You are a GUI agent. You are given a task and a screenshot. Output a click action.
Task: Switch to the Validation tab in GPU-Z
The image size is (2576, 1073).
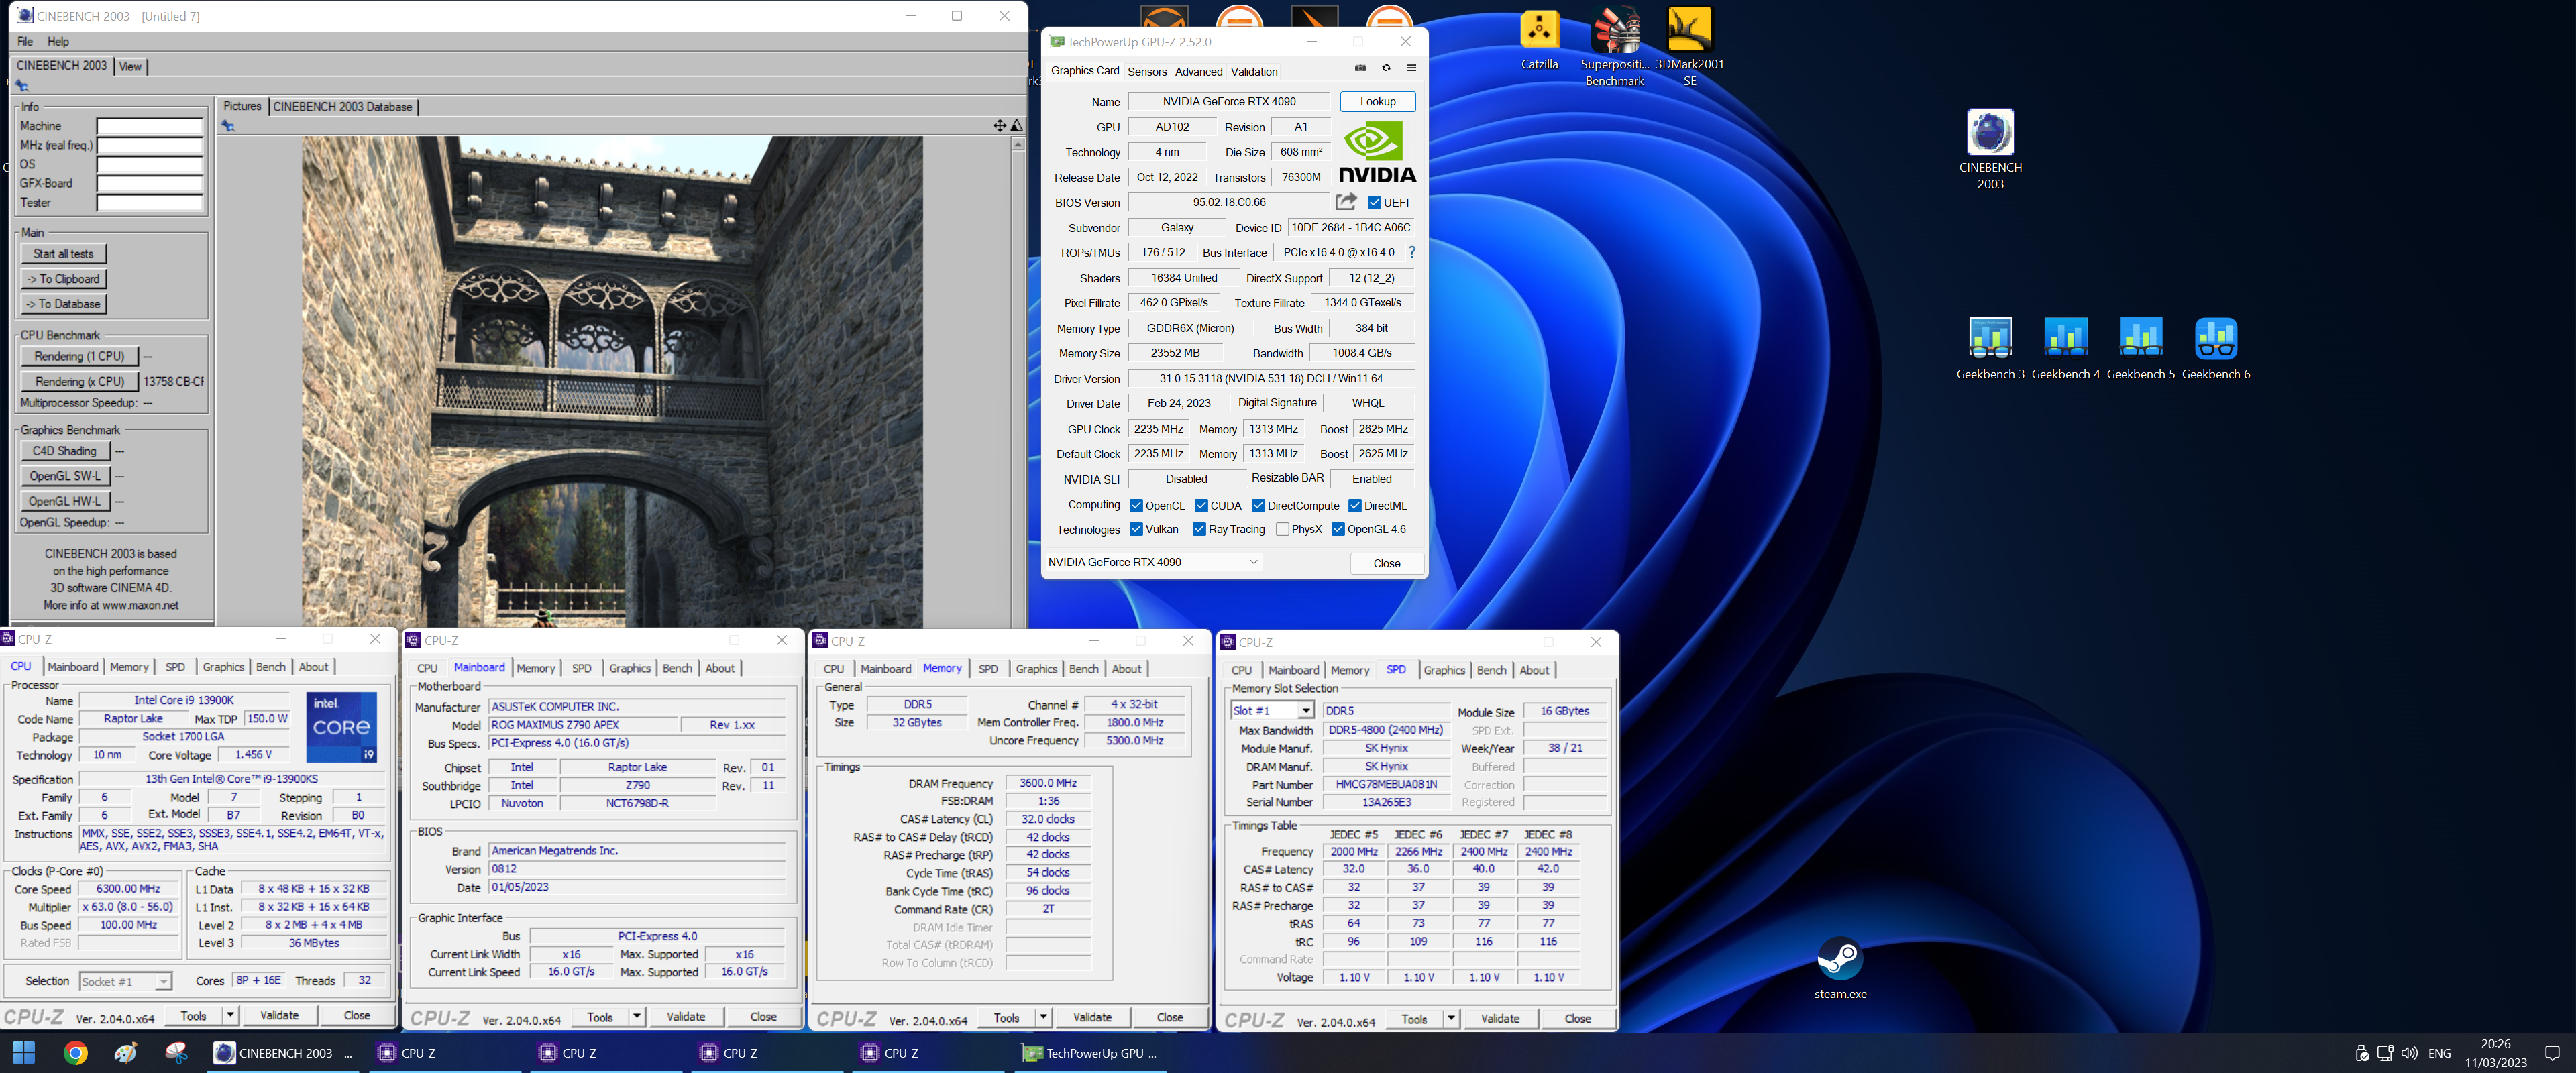[1254, 71]
